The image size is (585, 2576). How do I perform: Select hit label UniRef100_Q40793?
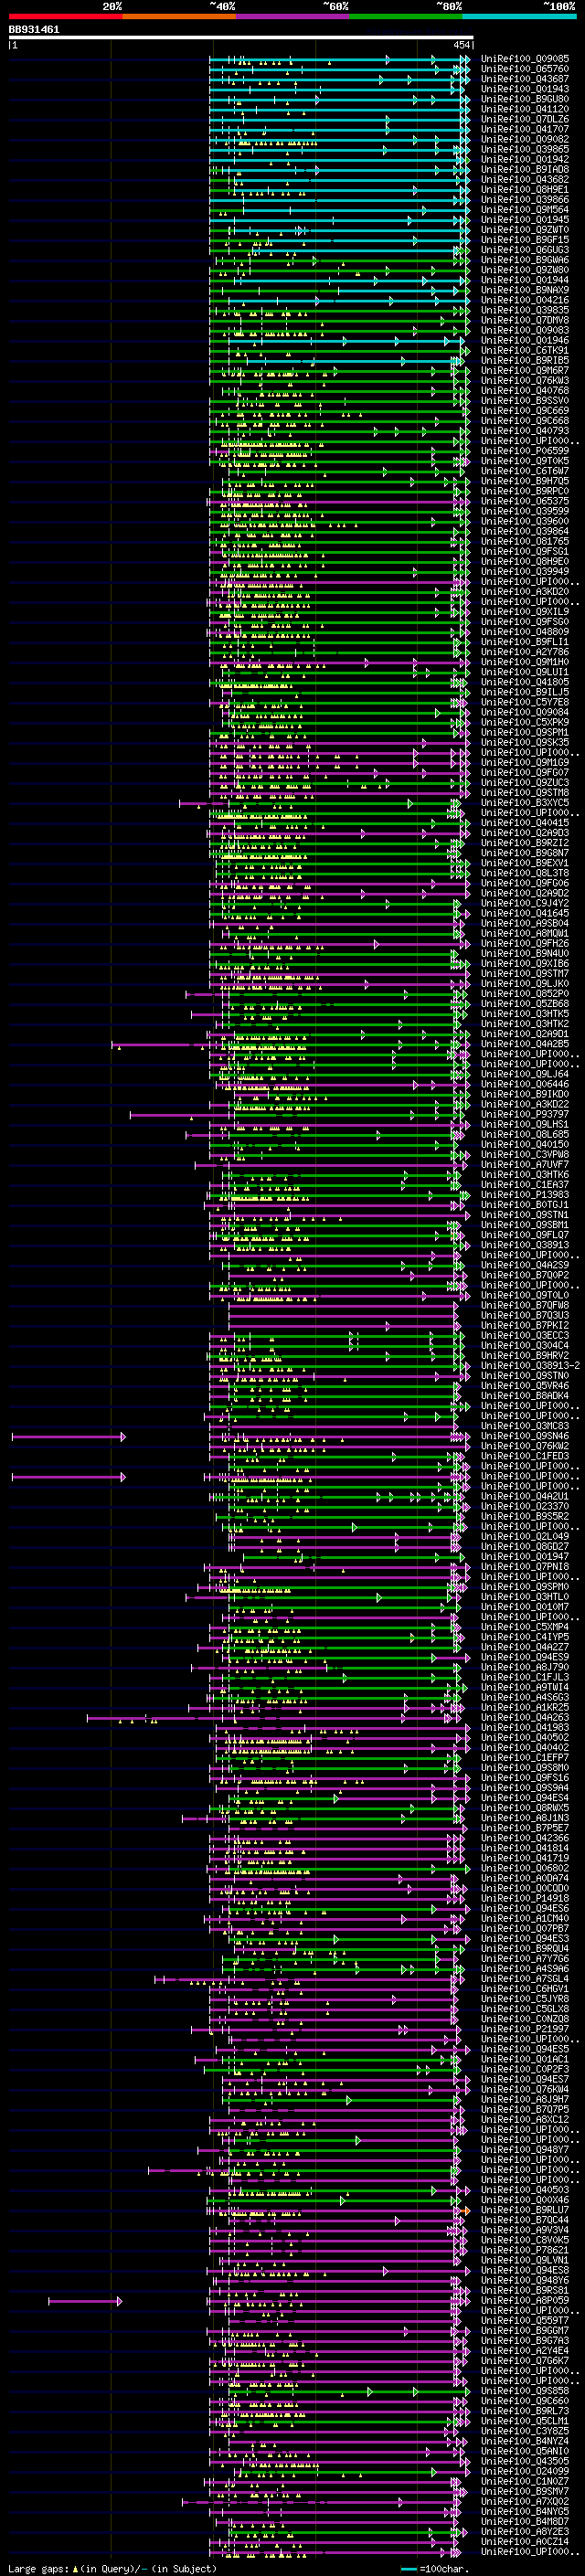pyautogui.click(x=525, y=431)
